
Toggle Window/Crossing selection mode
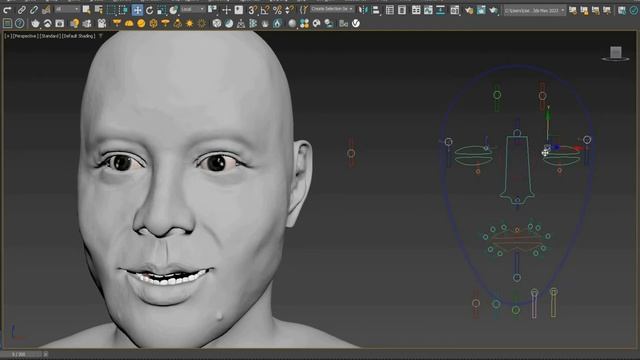click(123, 10)
